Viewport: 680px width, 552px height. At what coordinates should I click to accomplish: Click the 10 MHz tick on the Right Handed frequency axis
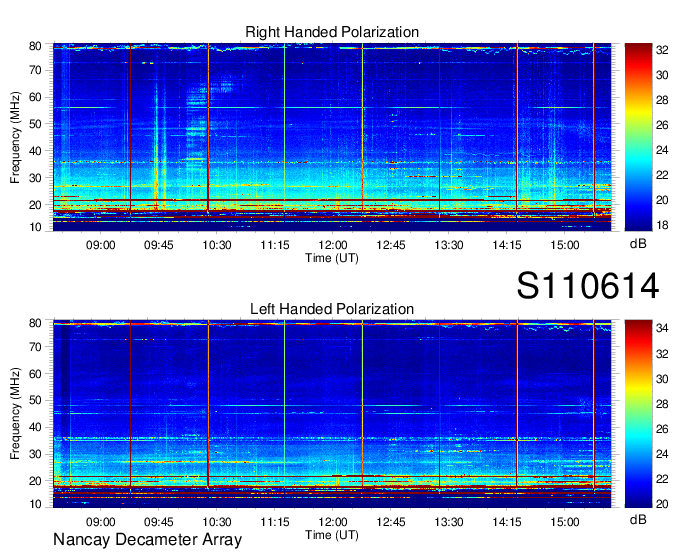pos(35,227)
